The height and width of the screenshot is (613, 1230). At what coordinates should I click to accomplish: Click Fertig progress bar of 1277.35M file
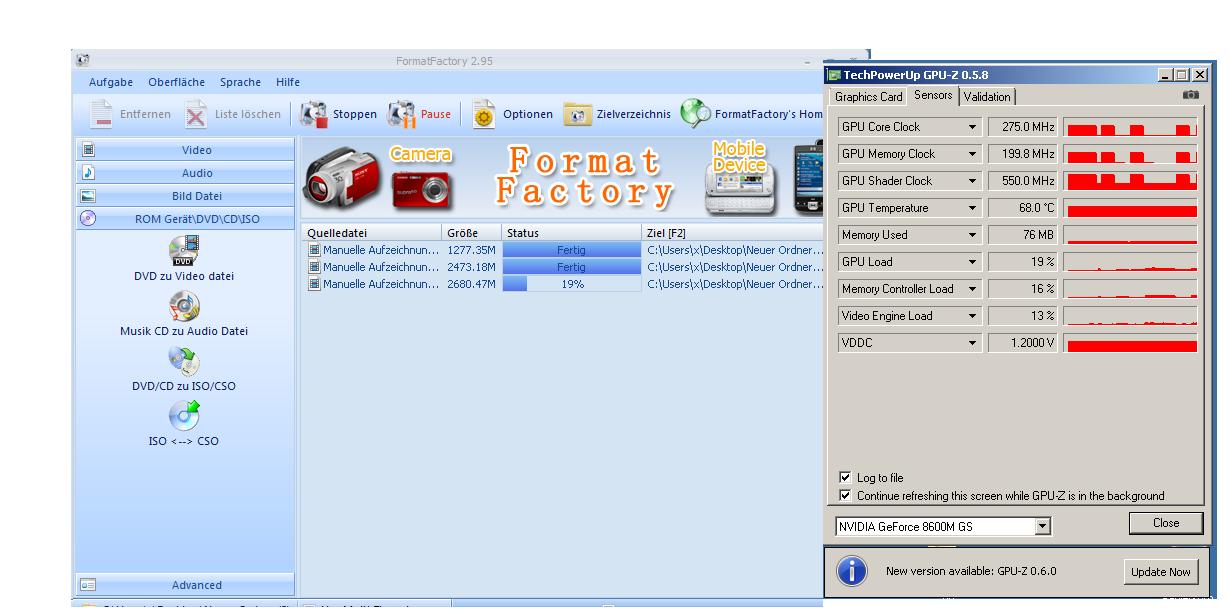click(x=572, y=250)
